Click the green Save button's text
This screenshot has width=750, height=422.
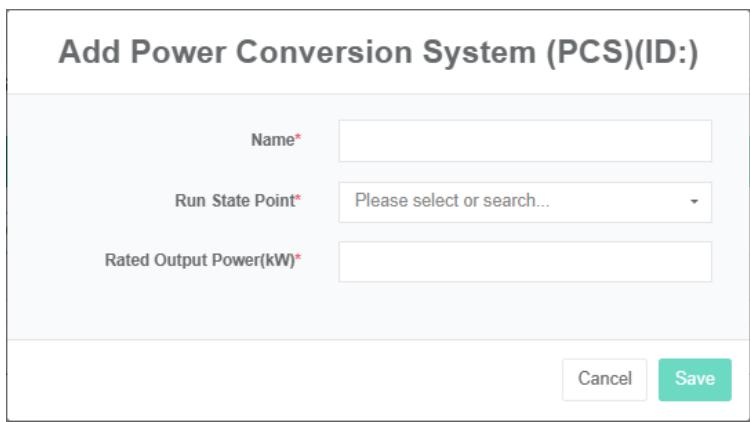coord(694,379)
